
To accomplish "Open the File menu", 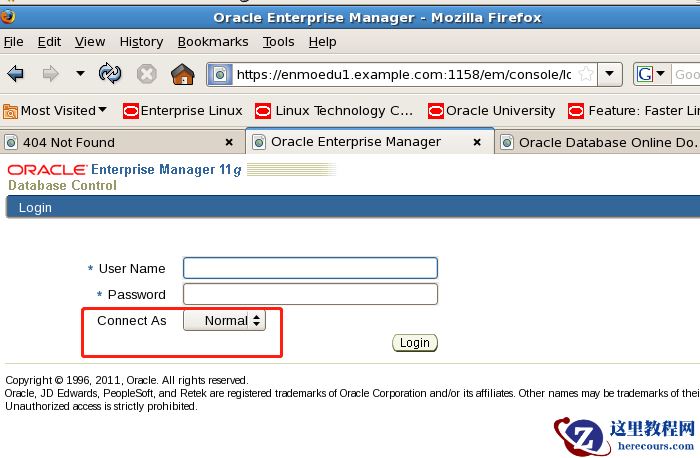I will click(x=13, y=42).
